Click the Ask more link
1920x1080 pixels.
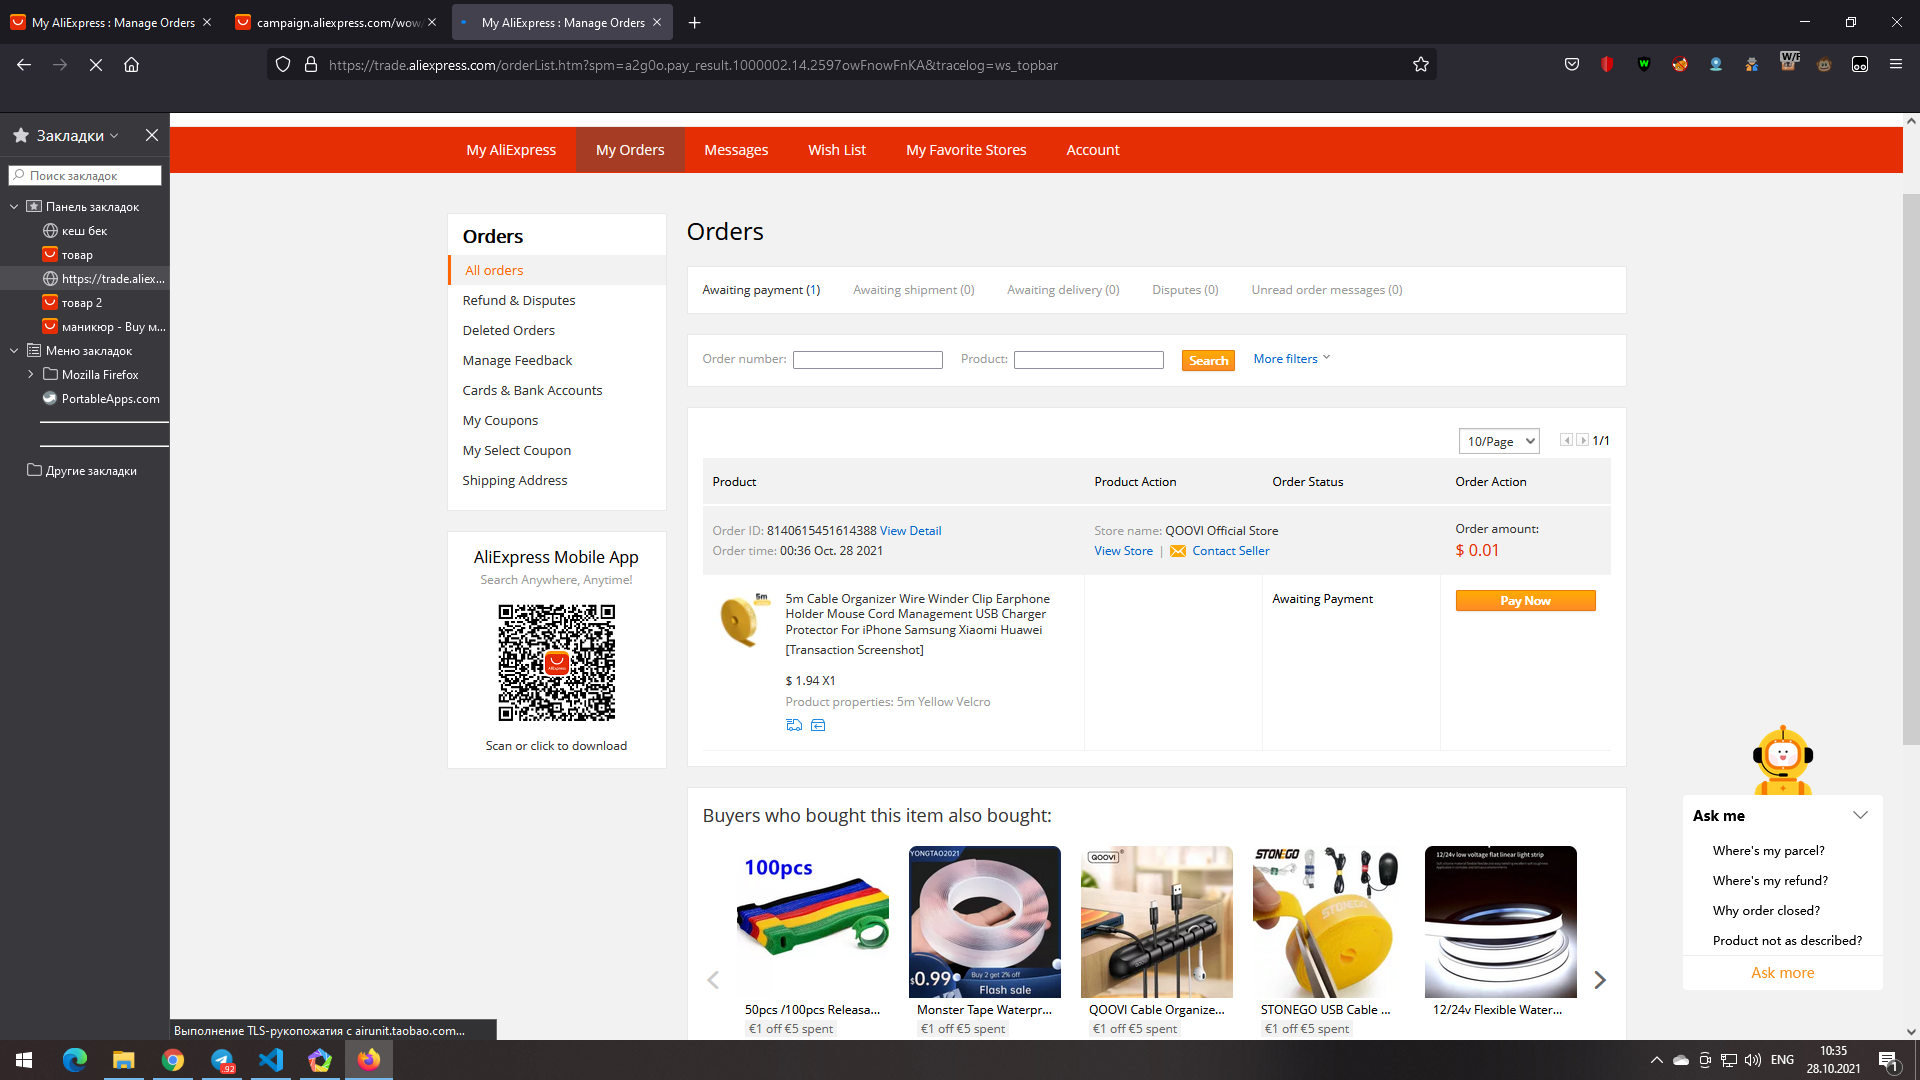1782,973
